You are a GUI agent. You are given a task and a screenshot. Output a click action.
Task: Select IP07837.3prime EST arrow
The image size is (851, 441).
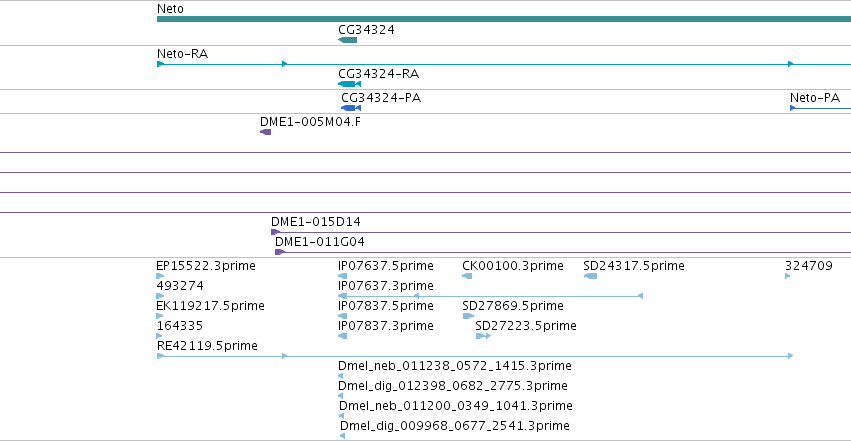tap(342, 336)
